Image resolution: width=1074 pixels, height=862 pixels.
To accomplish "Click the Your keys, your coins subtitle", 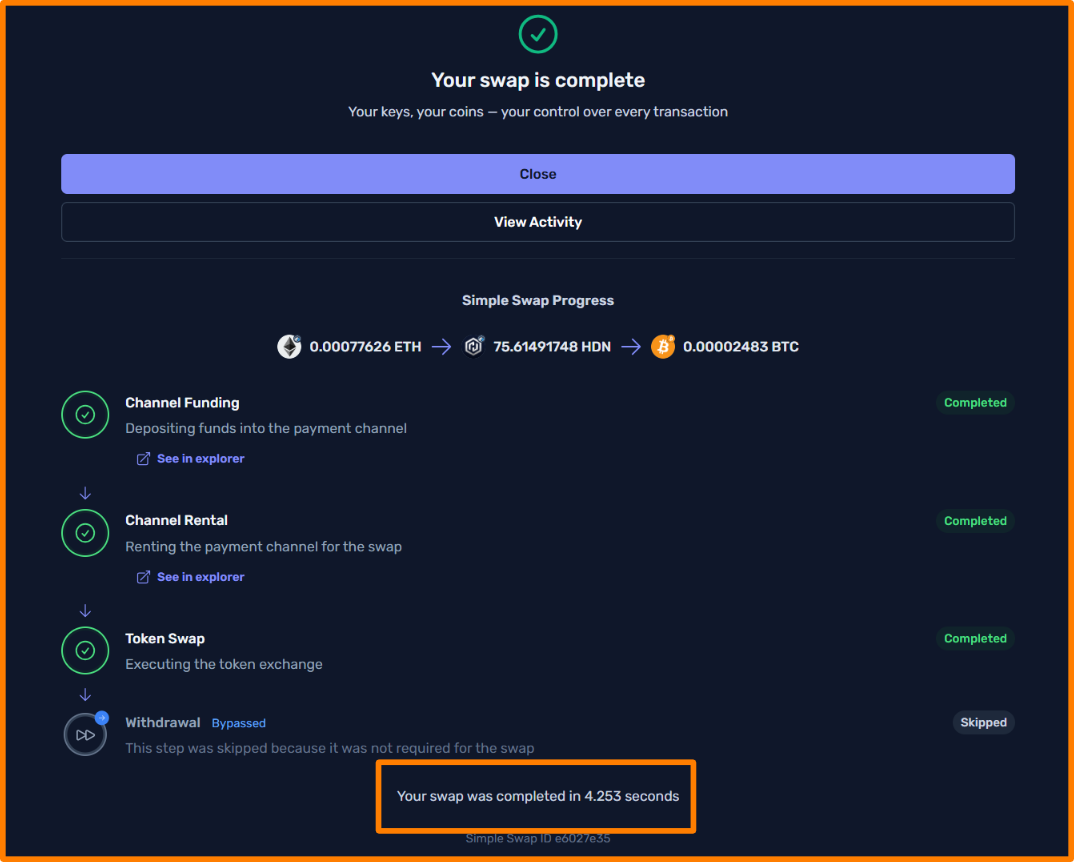I will click(538, 112).
